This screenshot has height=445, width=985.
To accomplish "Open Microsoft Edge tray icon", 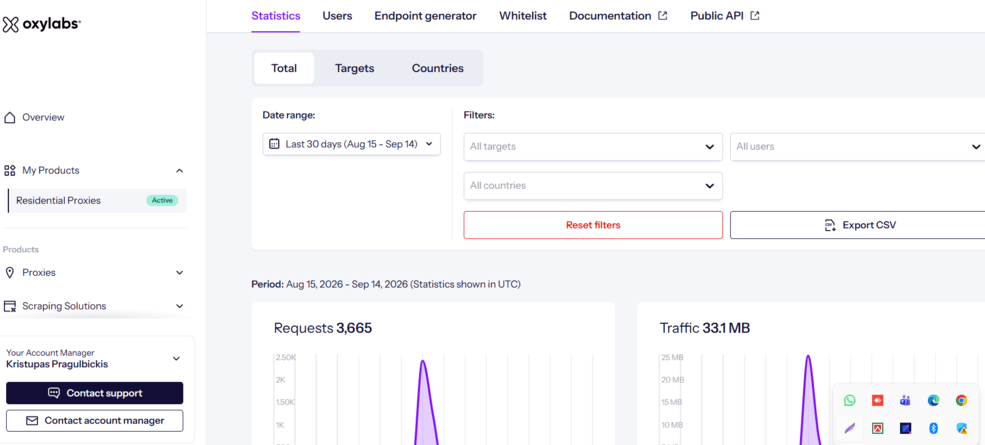I will (933, 400).
